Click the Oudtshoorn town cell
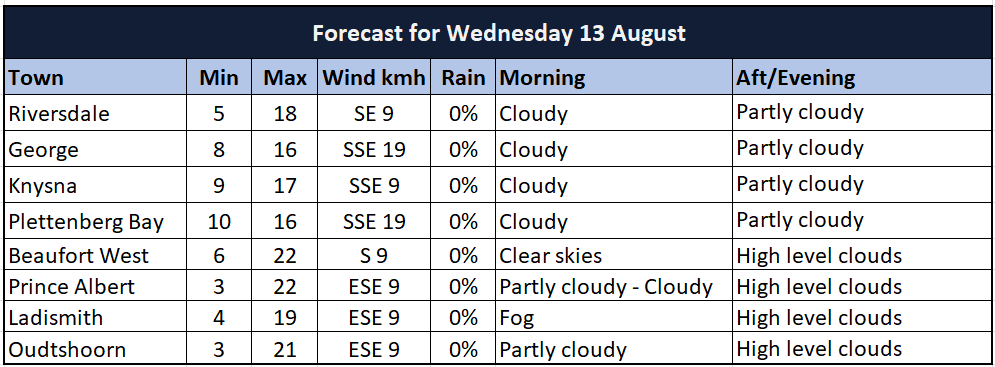 coord(95,349)
